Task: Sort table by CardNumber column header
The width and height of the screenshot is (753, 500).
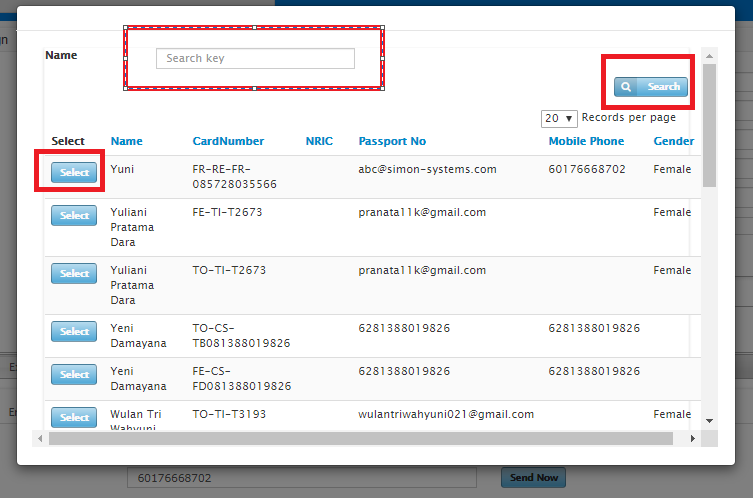Action: 228,142
